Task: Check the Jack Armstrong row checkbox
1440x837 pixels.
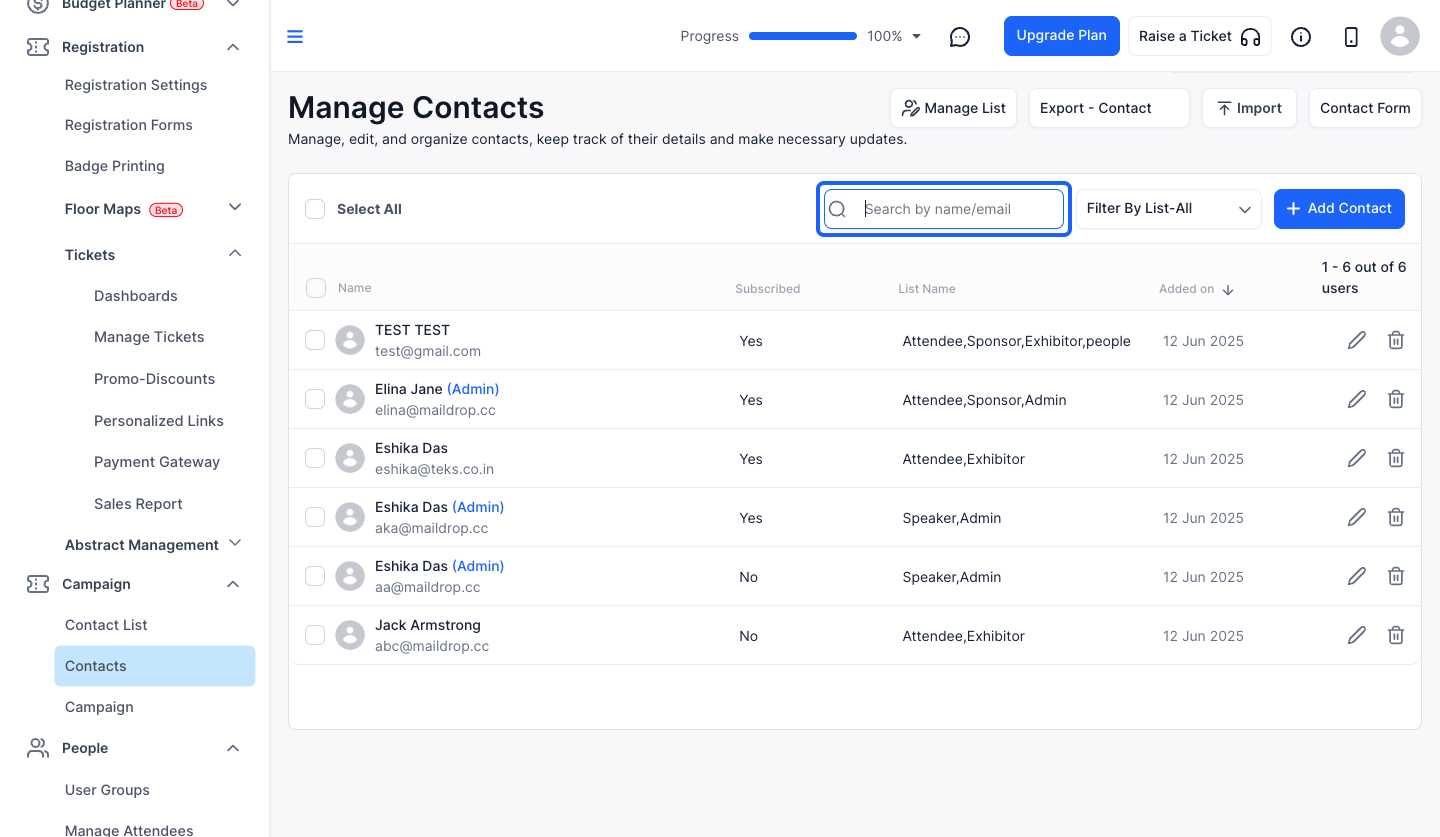Action: [315, 635]
